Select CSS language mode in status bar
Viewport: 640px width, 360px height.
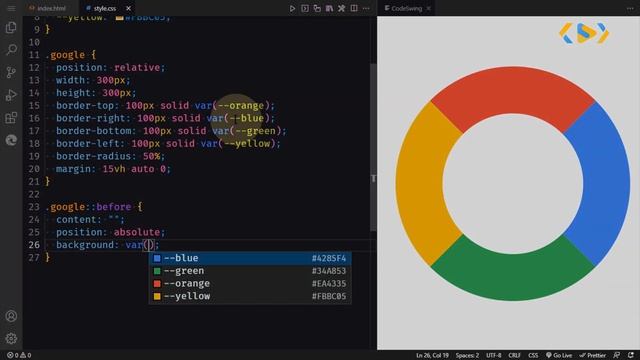[x=533, y=355]
